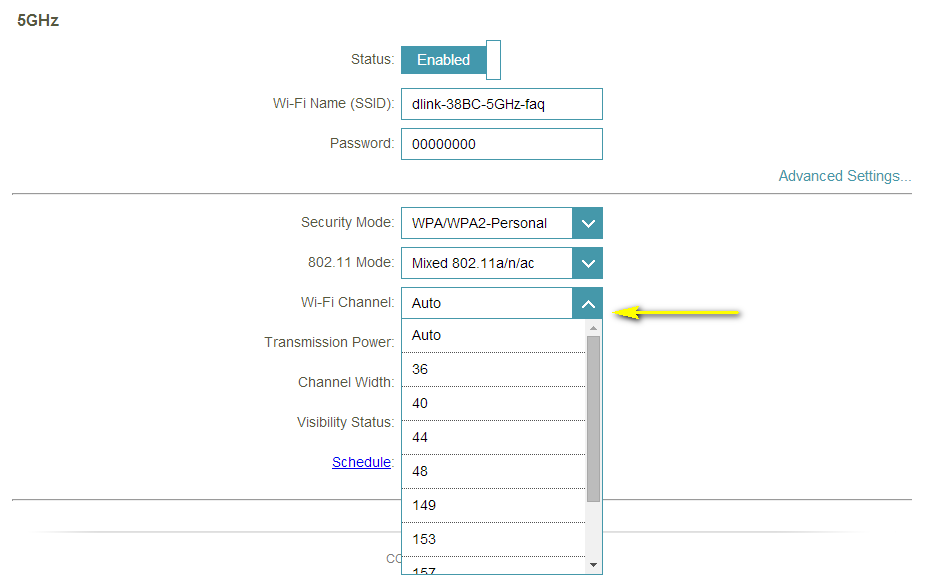Choose channel 44 in the dropdown
Image resolution: width=936 pixels, height=582 pixels.
492,438
